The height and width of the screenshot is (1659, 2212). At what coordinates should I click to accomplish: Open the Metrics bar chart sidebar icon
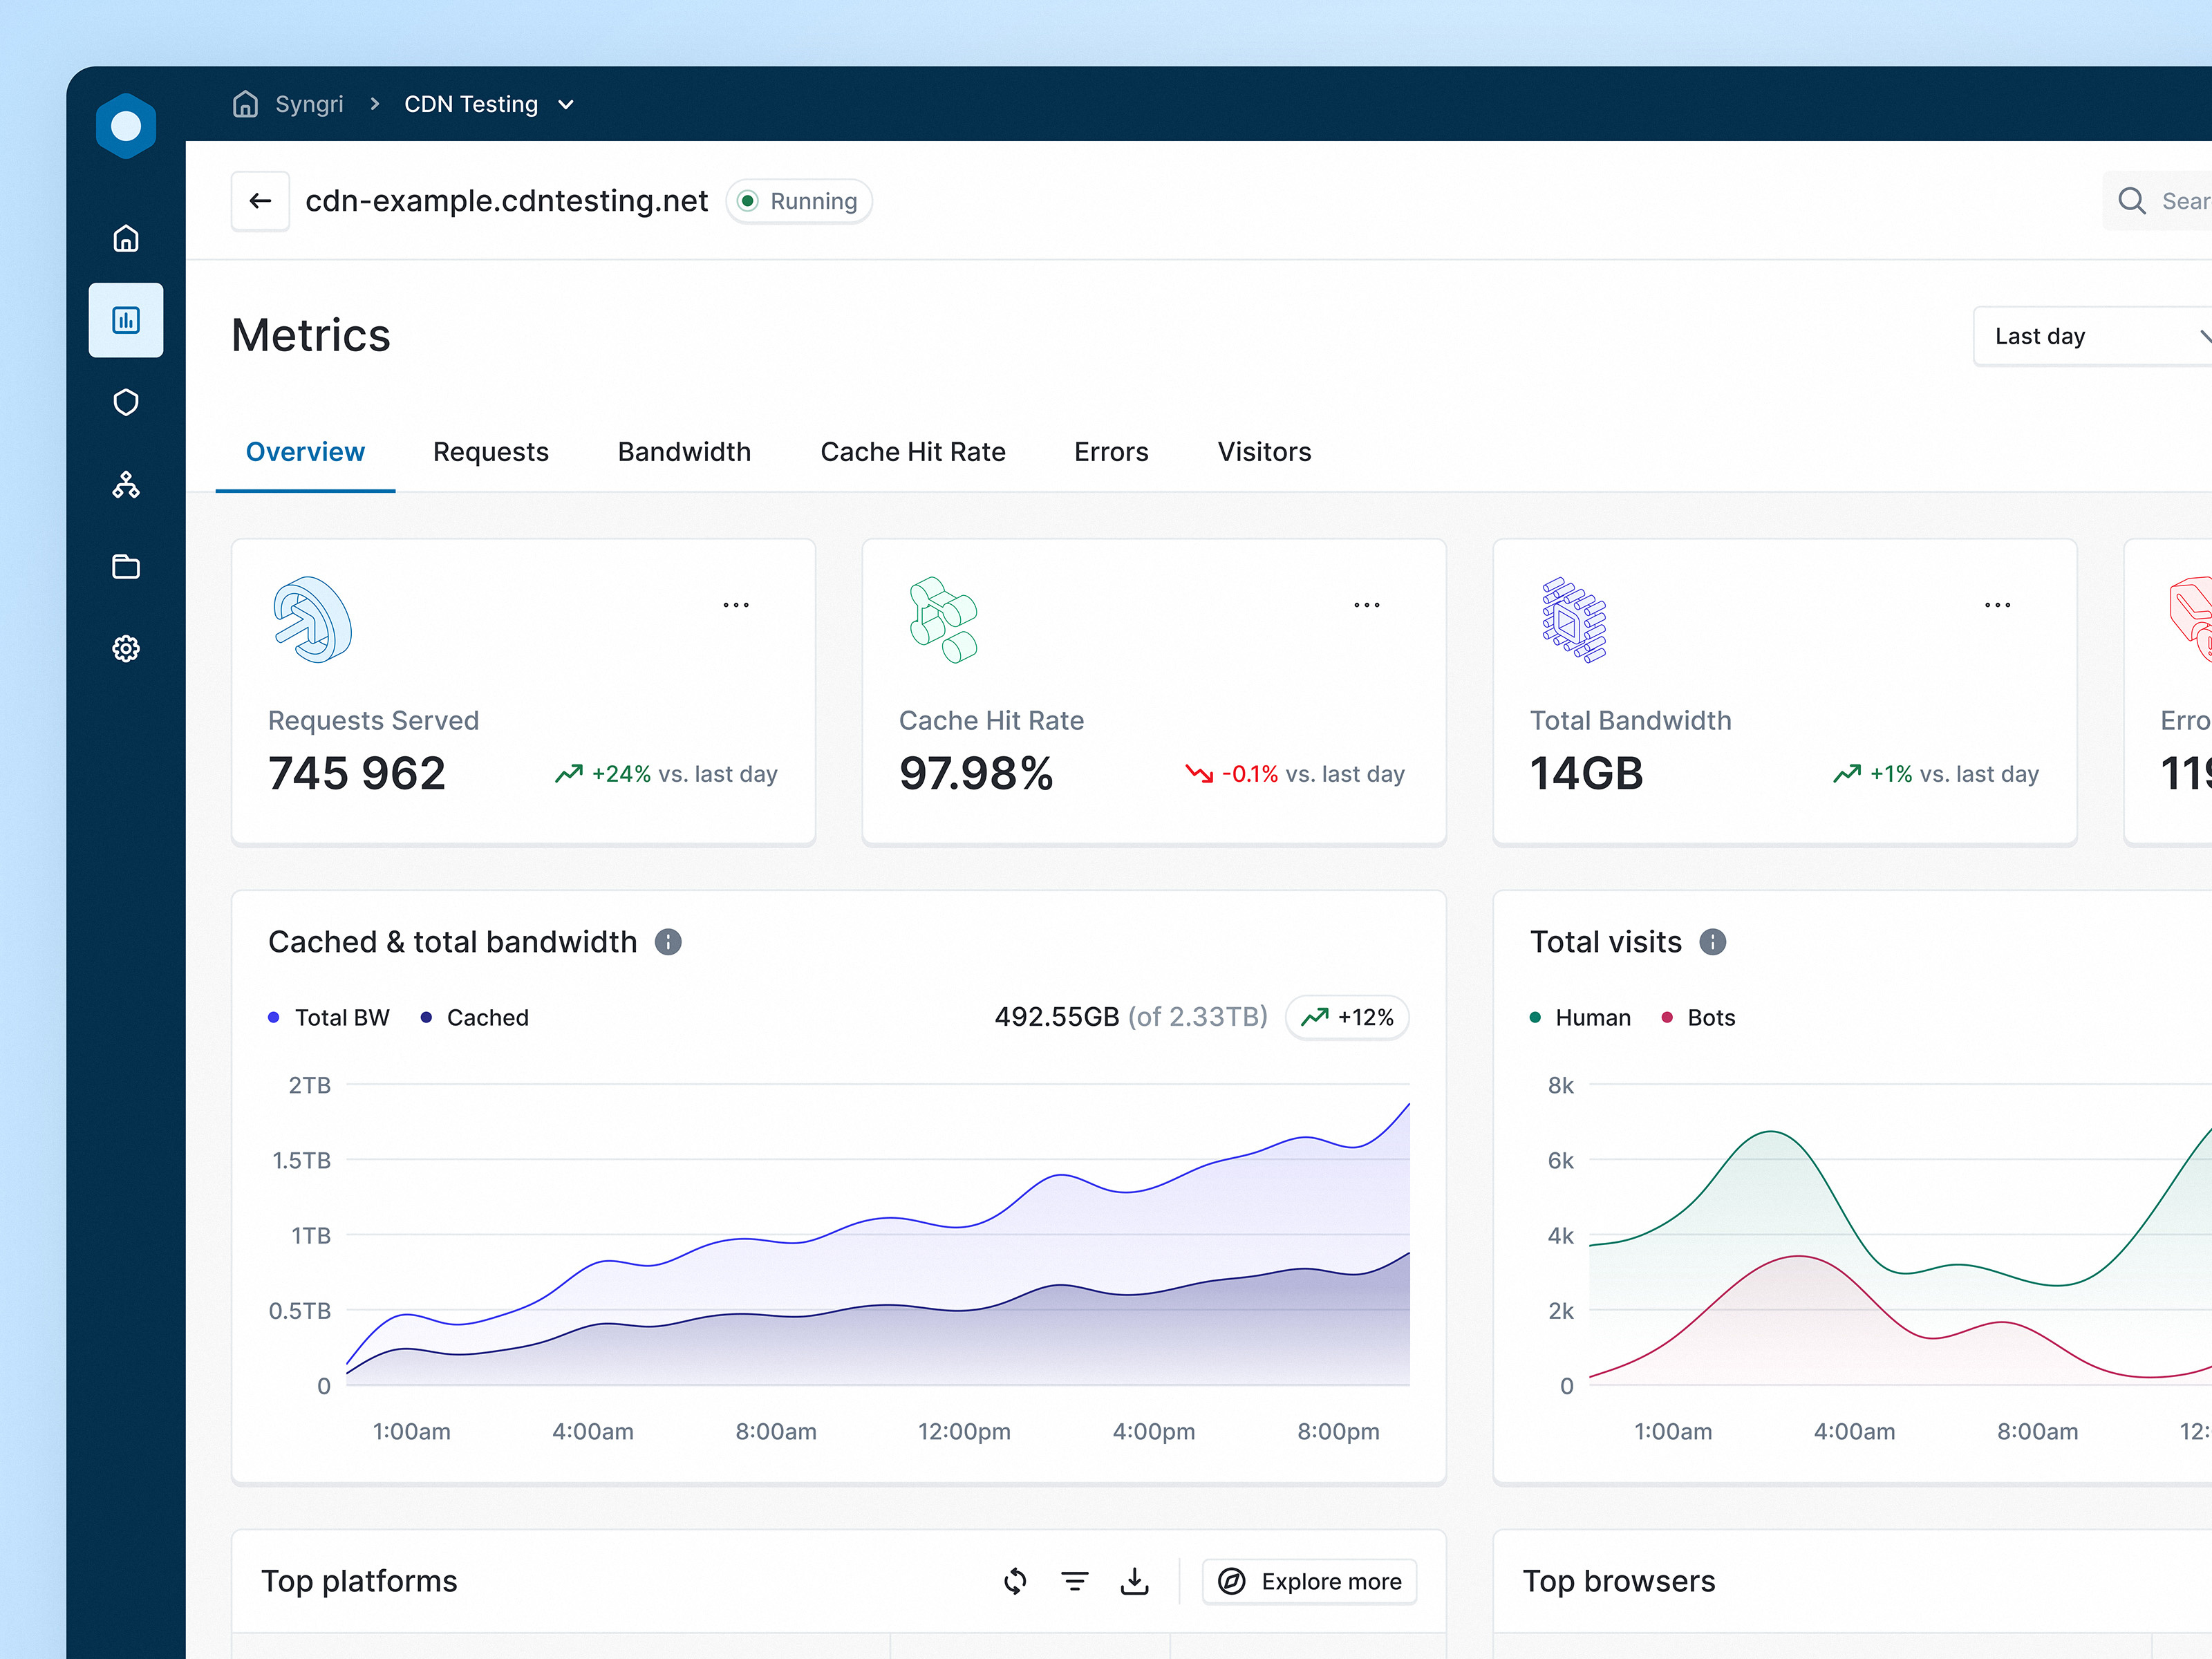pos(126,320)
